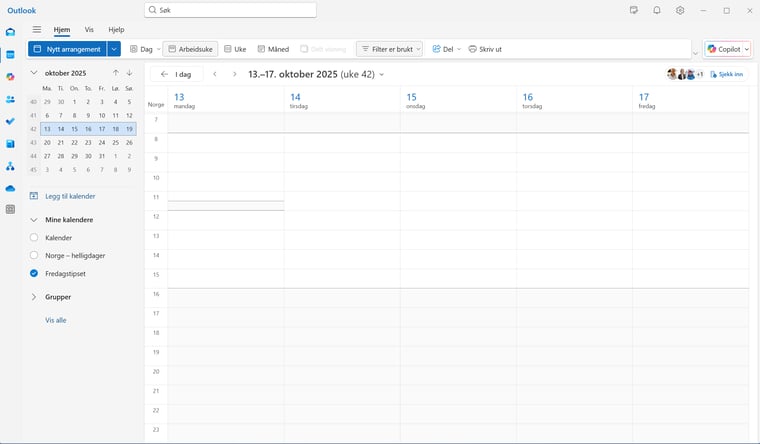Open the Hjelp tab

pos(116,30)
